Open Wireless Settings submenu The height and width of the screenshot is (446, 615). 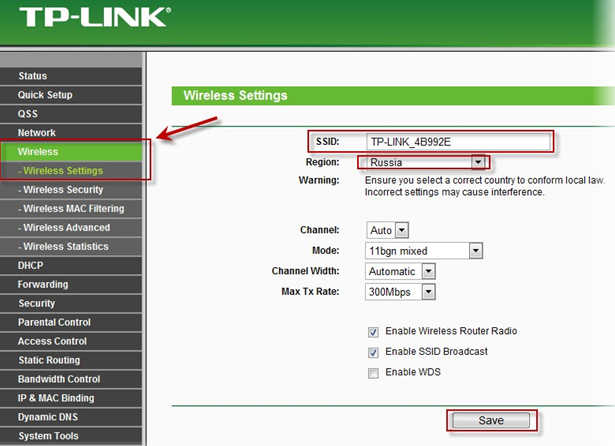[71, 171]
